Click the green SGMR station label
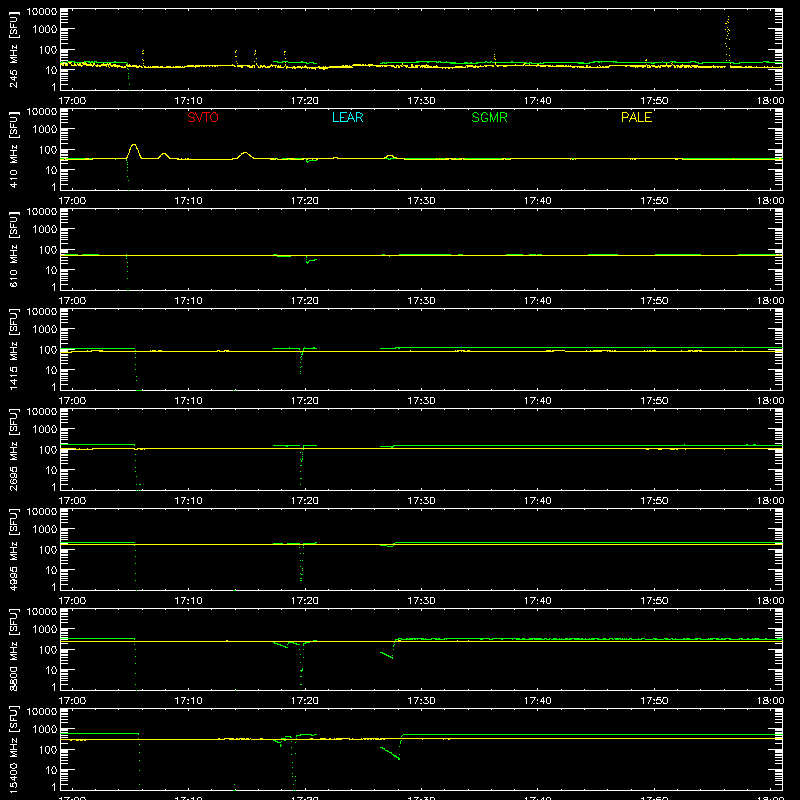Screen dimensions: 800x800 489,117
